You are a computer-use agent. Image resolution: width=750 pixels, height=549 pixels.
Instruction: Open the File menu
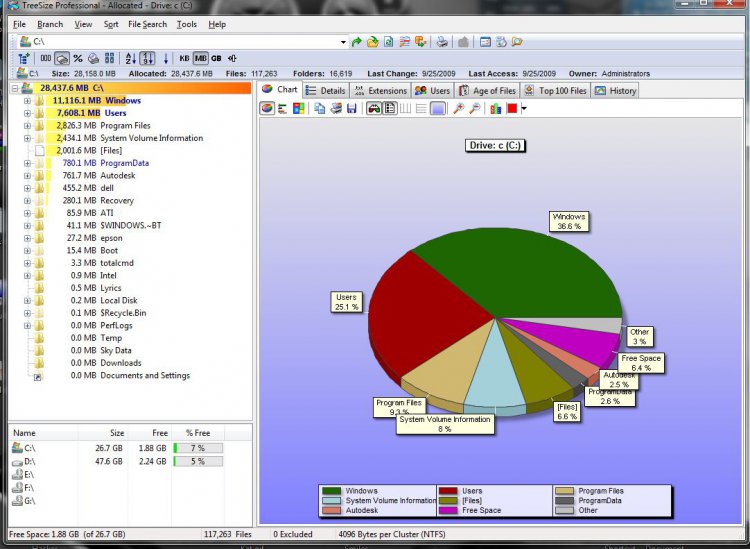coord(20,24)
